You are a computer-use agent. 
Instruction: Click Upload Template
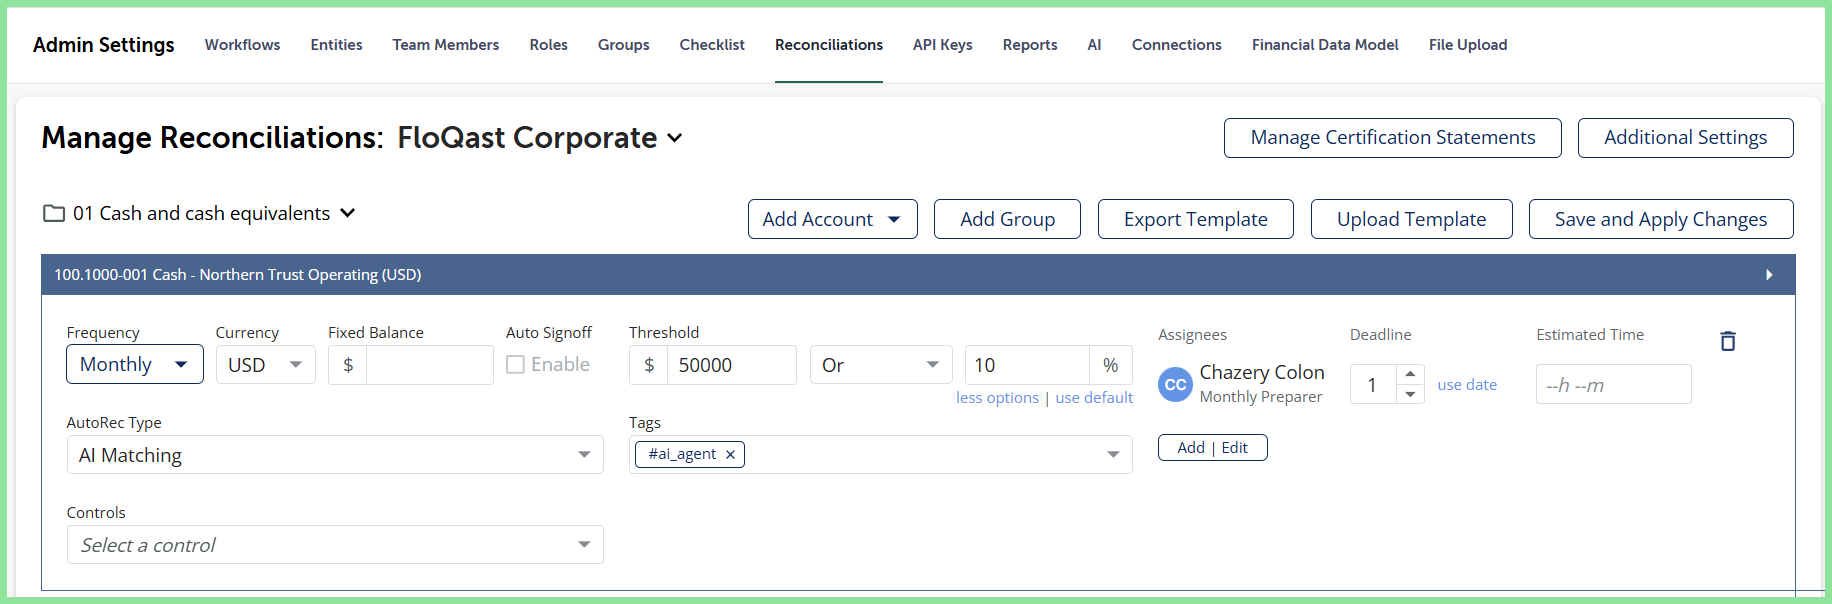(1411, 219)
